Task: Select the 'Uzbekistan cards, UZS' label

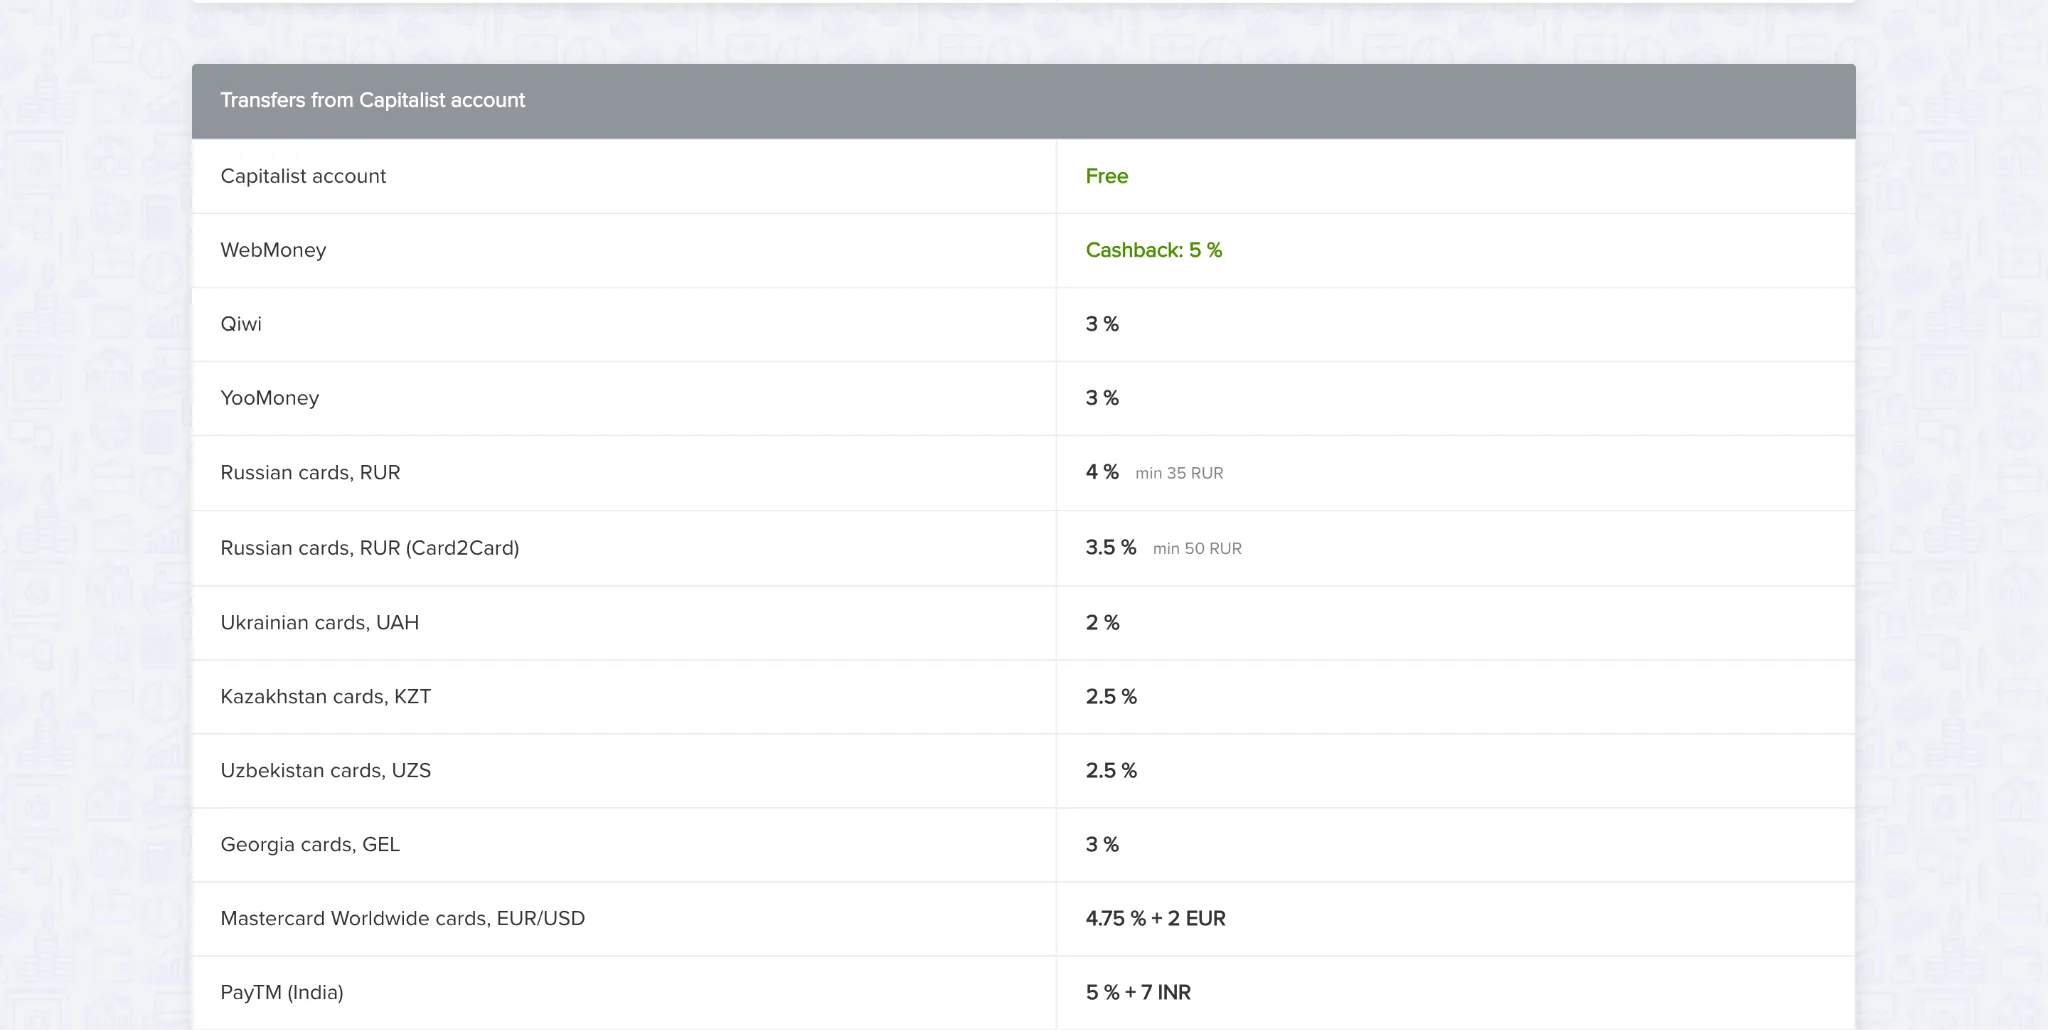Action: [326, 770]
